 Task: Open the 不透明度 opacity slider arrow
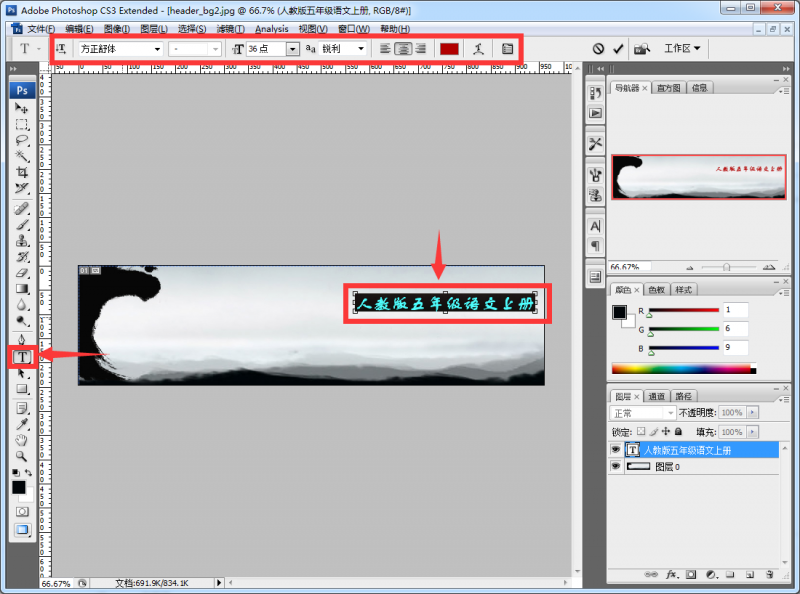point(753,412)
